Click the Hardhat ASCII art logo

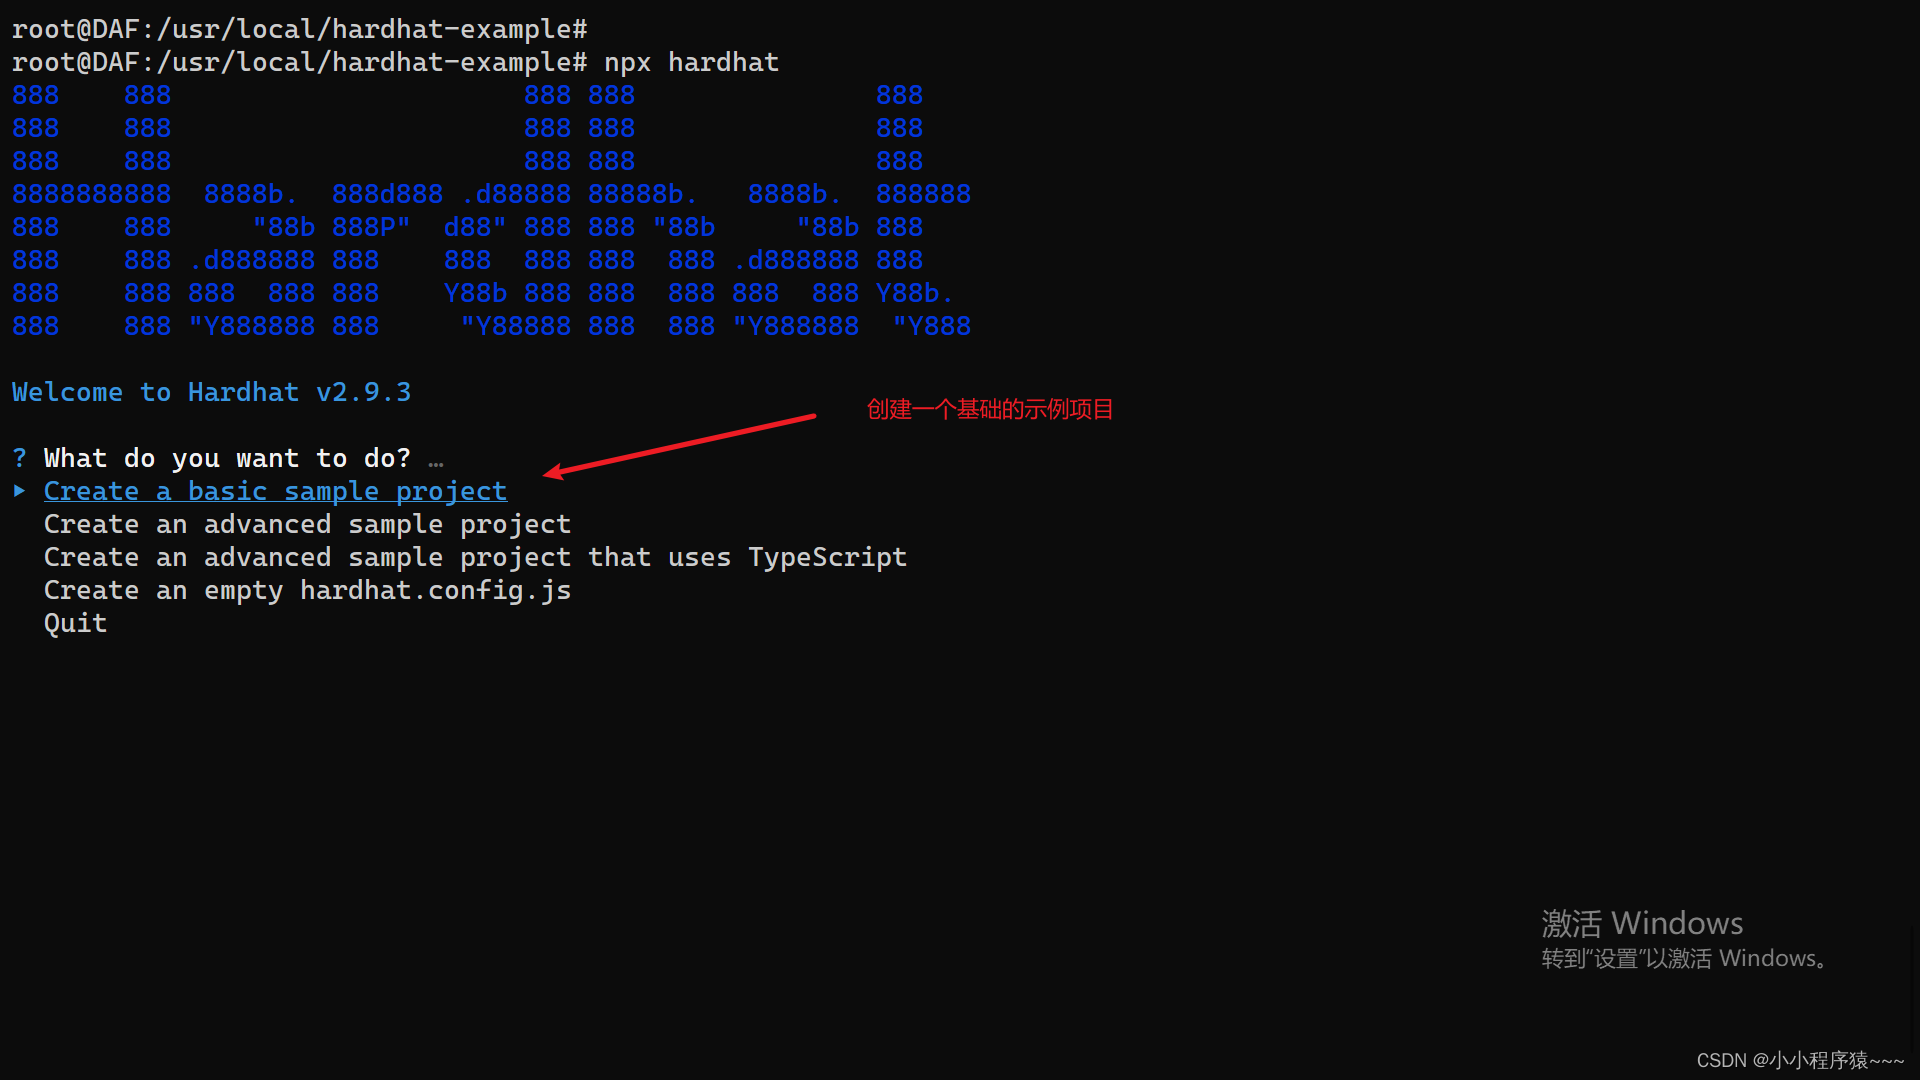[x=490, y=210]
